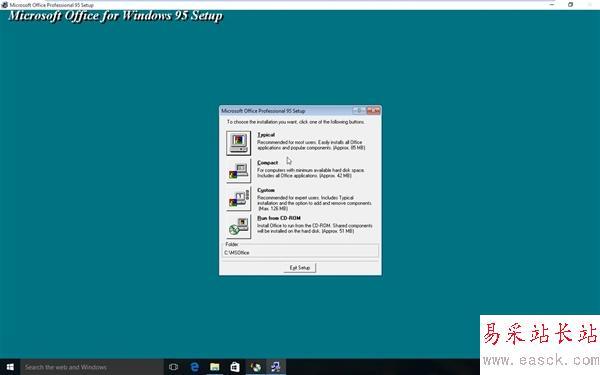This screenshot has width=600, height=375.
Task: Click the 'Search the web and Windows' box
Action: (92, 367)
